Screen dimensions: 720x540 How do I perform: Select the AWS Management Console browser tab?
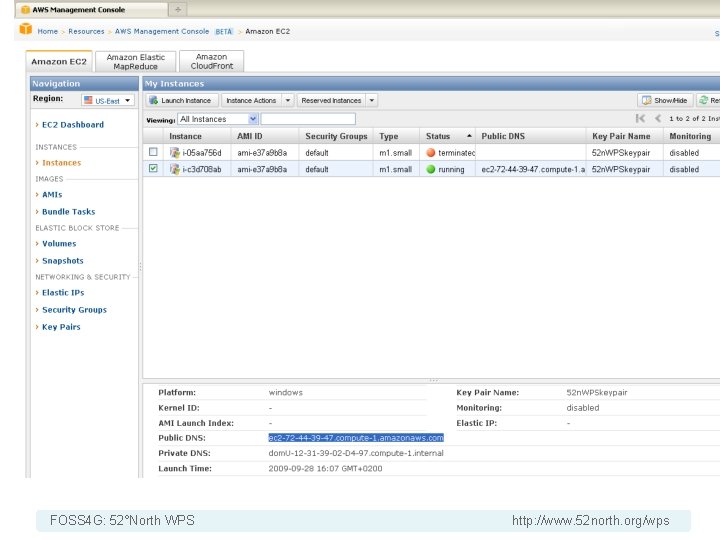[92, 9]
